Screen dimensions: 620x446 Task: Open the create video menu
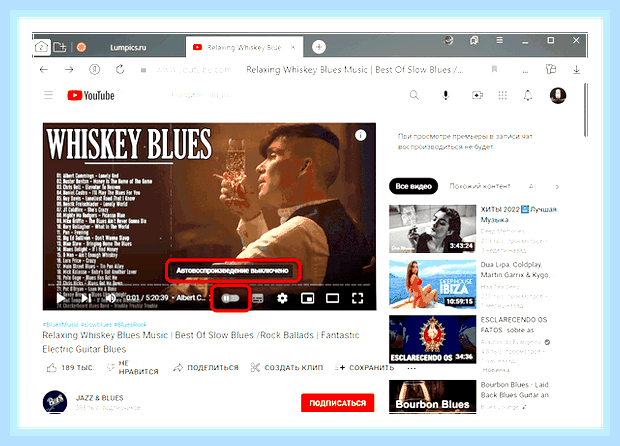point(477,95)
